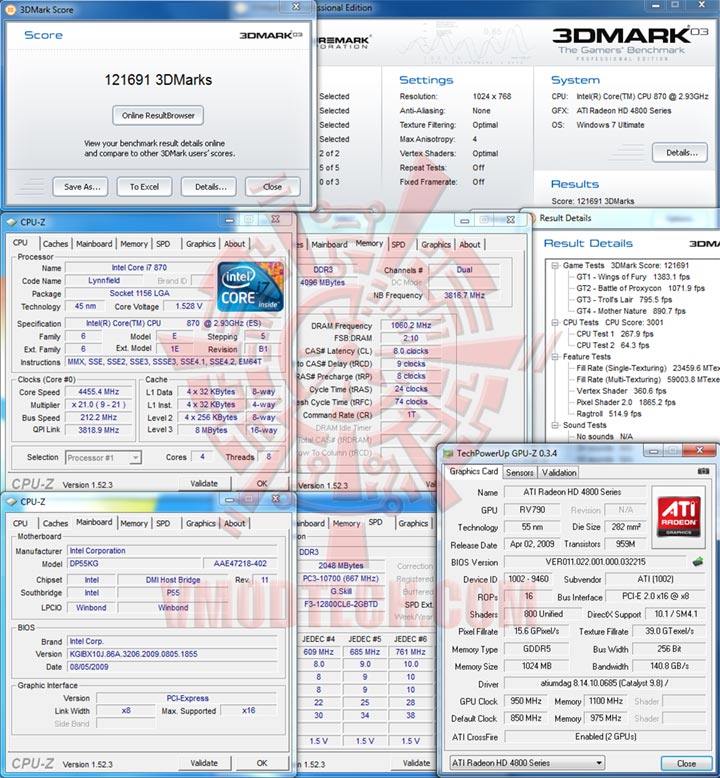The width and height of the screenshot is (720, 778).
Task: Click the Intel Core i7 logo in CPU-Z
Action: (251, 287)
